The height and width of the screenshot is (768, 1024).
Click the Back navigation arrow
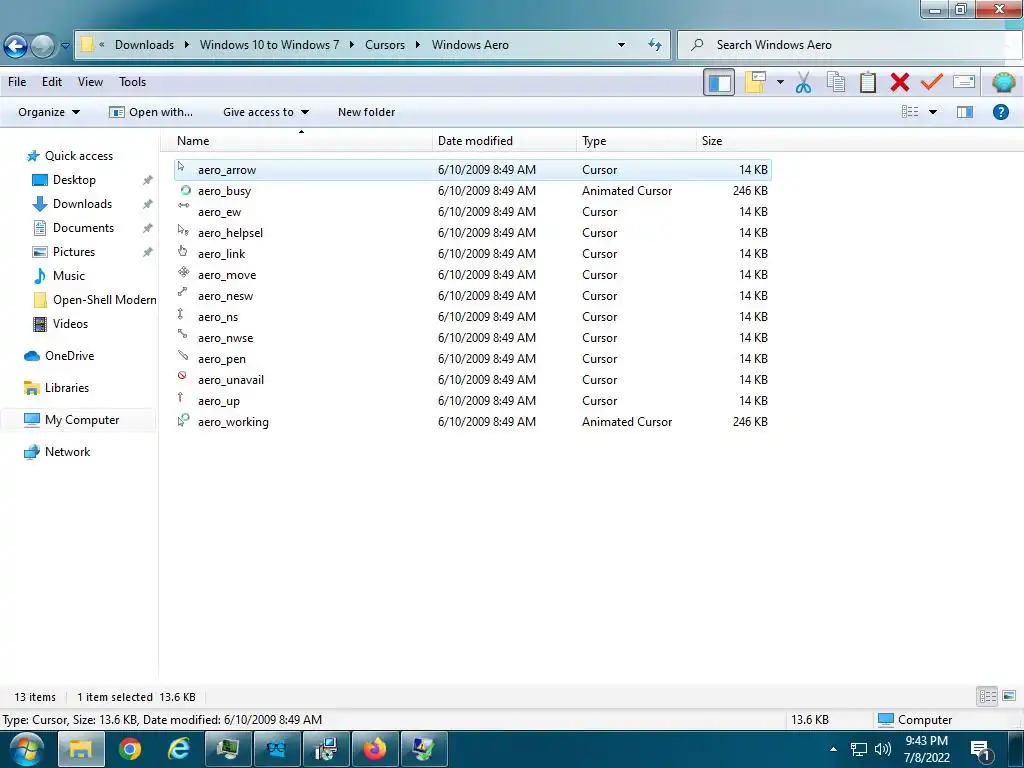[x=15, y=46]
